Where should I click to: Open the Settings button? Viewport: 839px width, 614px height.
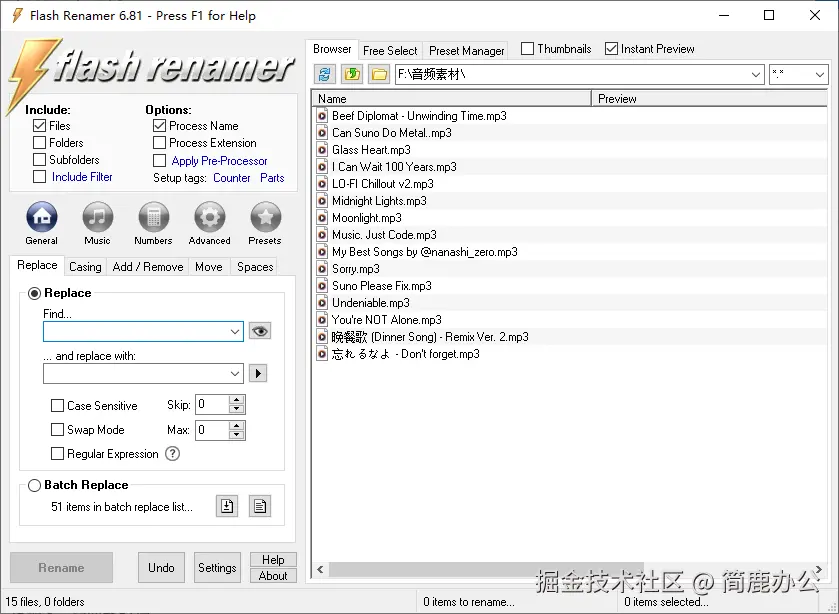tap(217, 567)
